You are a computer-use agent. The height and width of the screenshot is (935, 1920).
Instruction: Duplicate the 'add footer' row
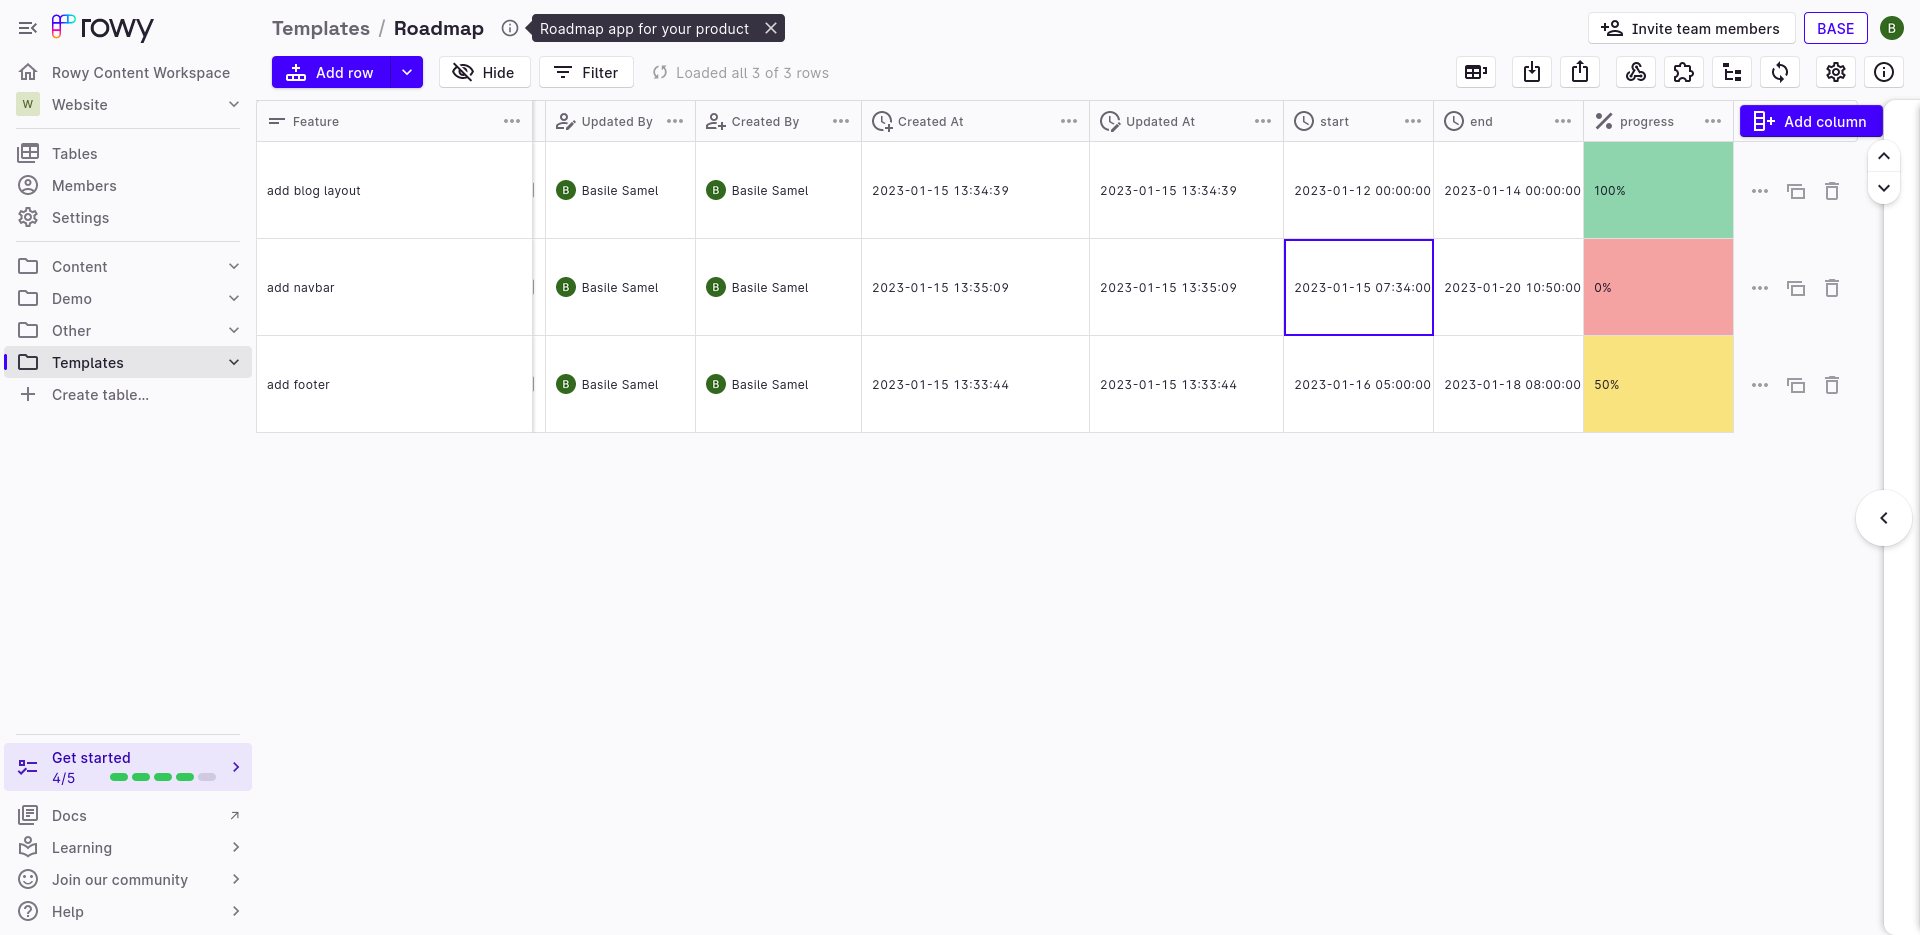(1796, 384)
